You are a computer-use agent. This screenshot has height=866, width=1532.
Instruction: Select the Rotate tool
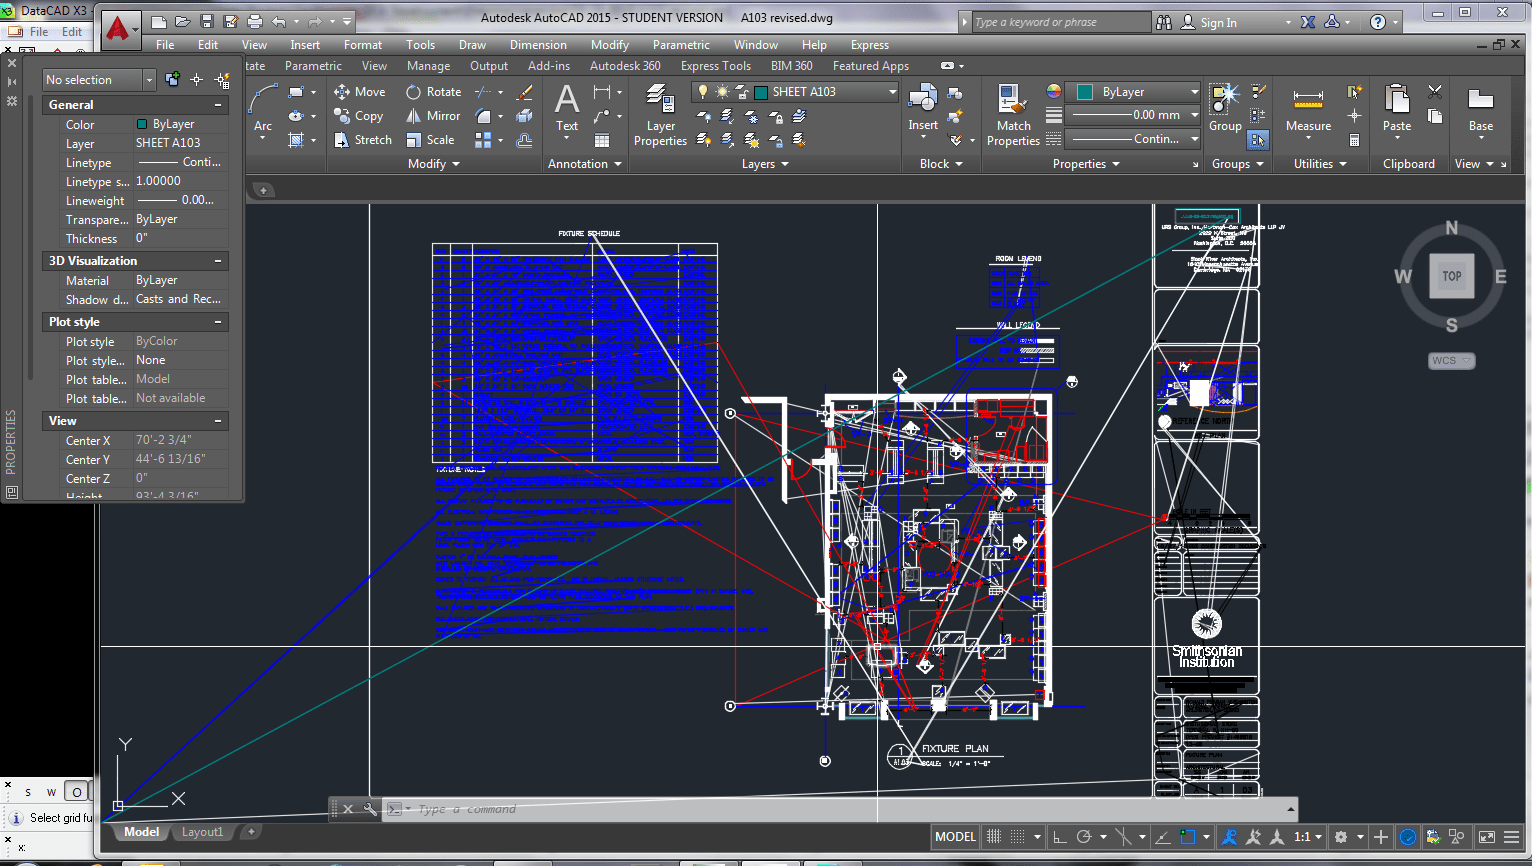point(434,91)
